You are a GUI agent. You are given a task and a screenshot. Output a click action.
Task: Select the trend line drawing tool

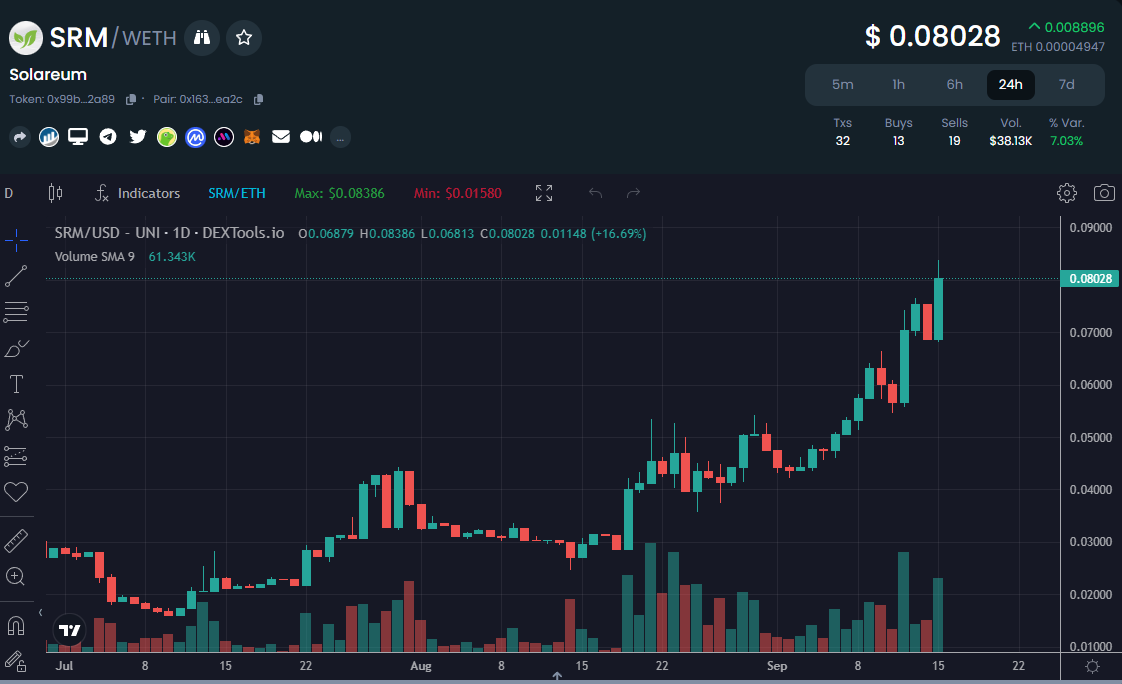(x=16, y=276)
